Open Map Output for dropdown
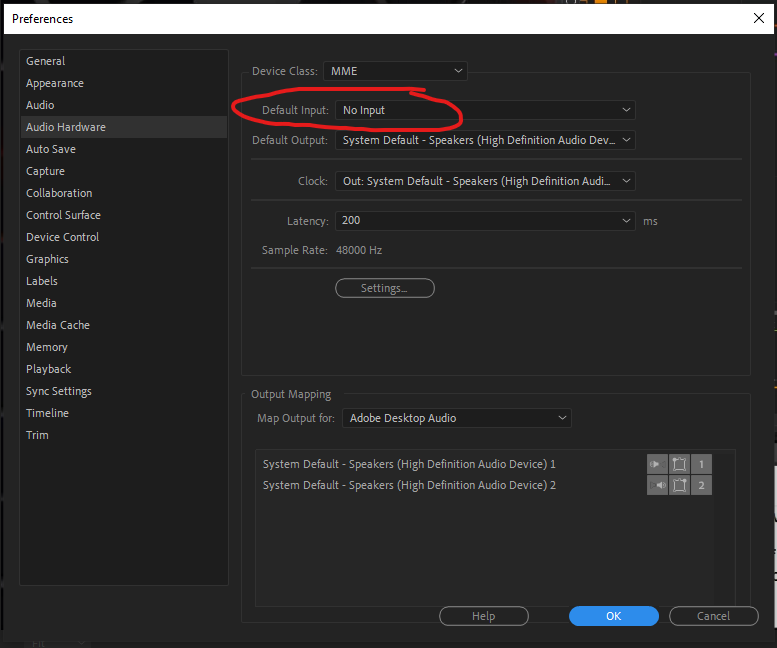This screenshot has height=648, width=777. pyautogui.click(x=456, y=418)
